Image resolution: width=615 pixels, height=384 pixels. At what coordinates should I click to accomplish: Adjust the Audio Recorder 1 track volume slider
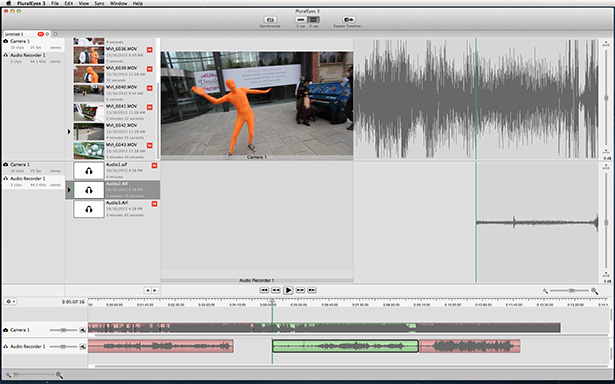63,347
